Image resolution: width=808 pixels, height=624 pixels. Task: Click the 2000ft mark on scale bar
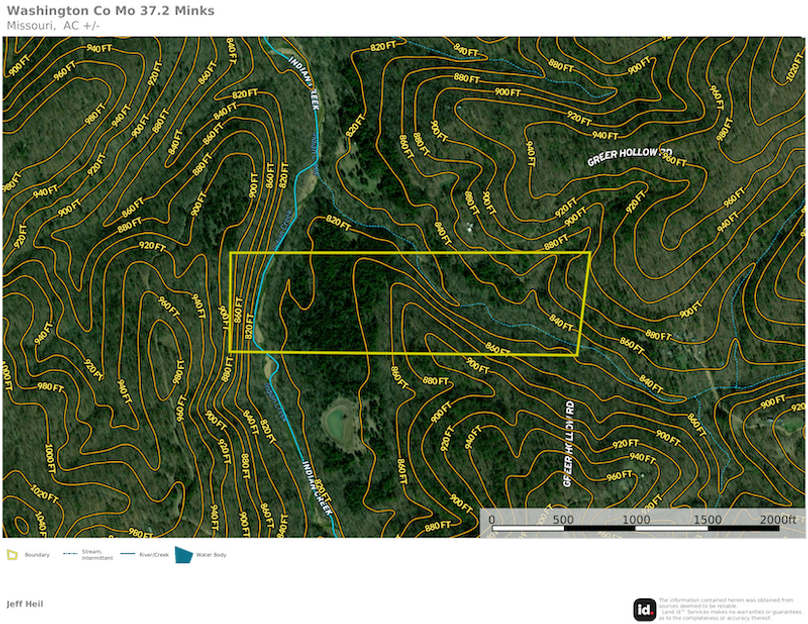777,520
